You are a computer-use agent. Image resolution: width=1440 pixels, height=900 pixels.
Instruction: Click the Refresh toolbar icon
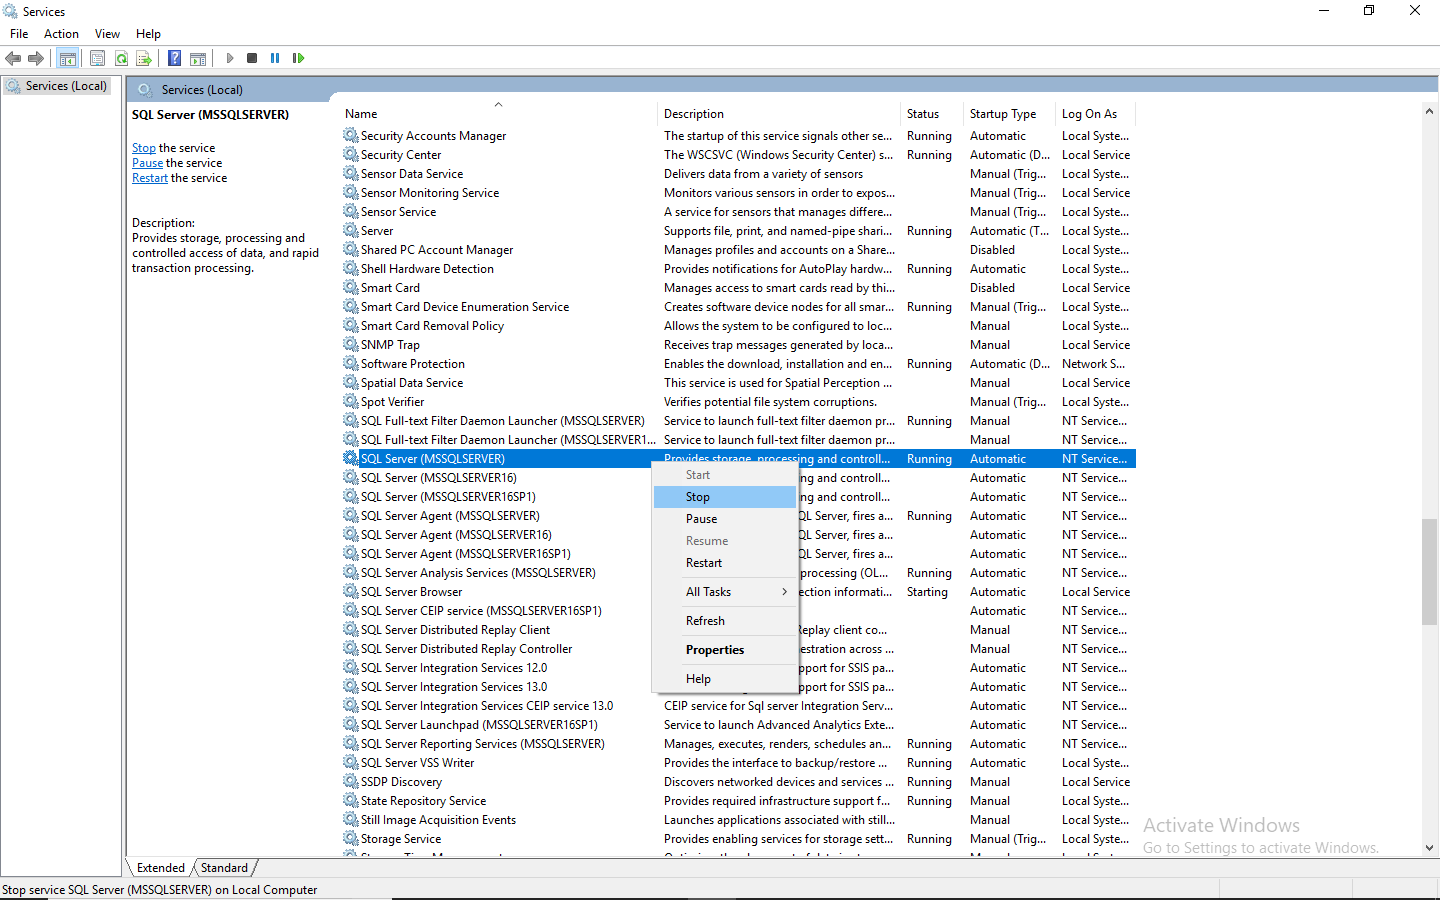[121, 58]
